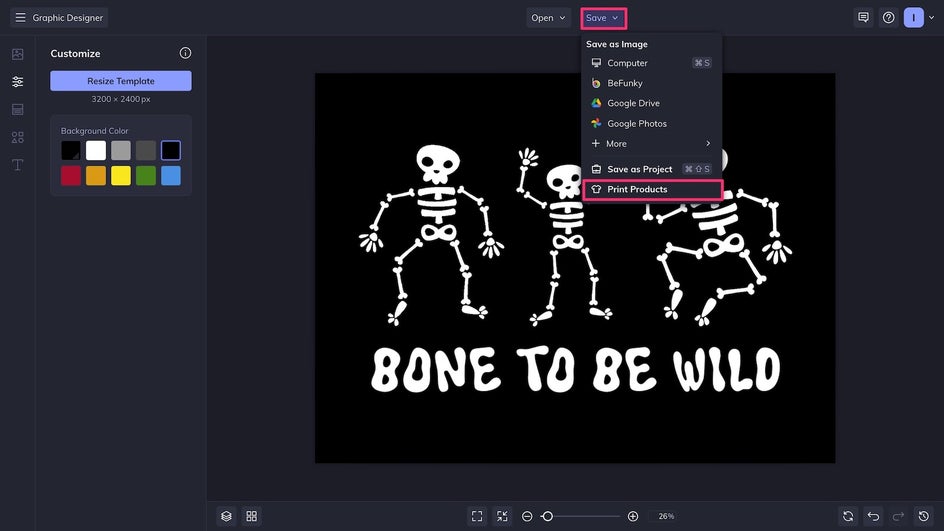Click the undo arrow icon
The height and width of the screenshot is (531, 944).
(x=873, y=516)
